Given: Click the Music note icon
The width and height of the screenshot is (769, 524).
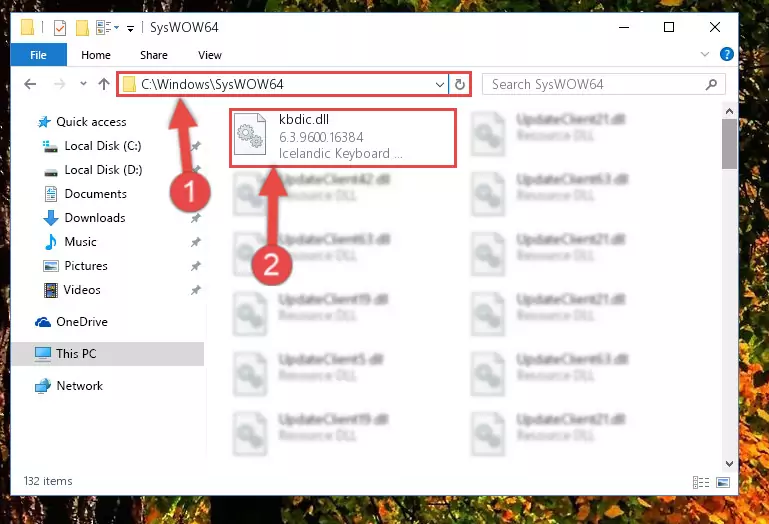Looking at the screenshot, I should pos(50,242).
